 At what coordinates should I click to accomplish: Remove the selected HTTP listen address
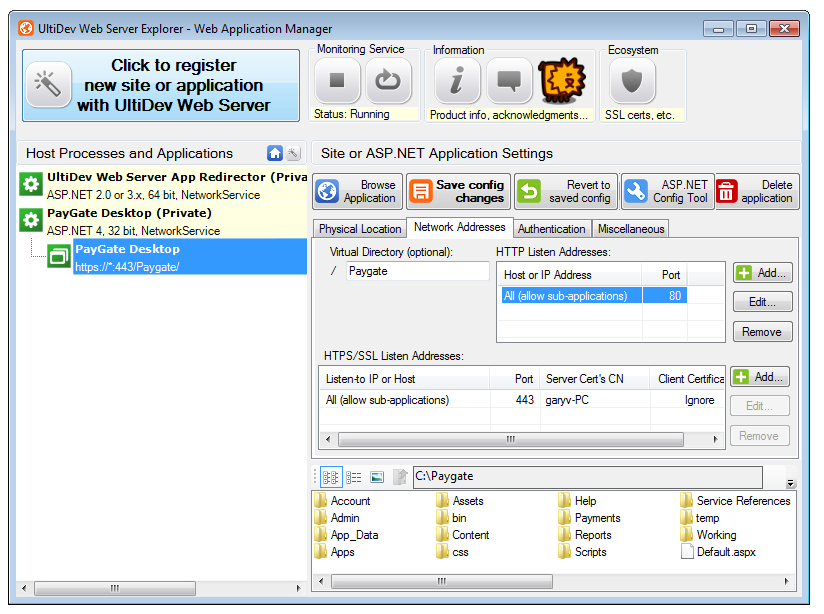click(x=763, y=332)
